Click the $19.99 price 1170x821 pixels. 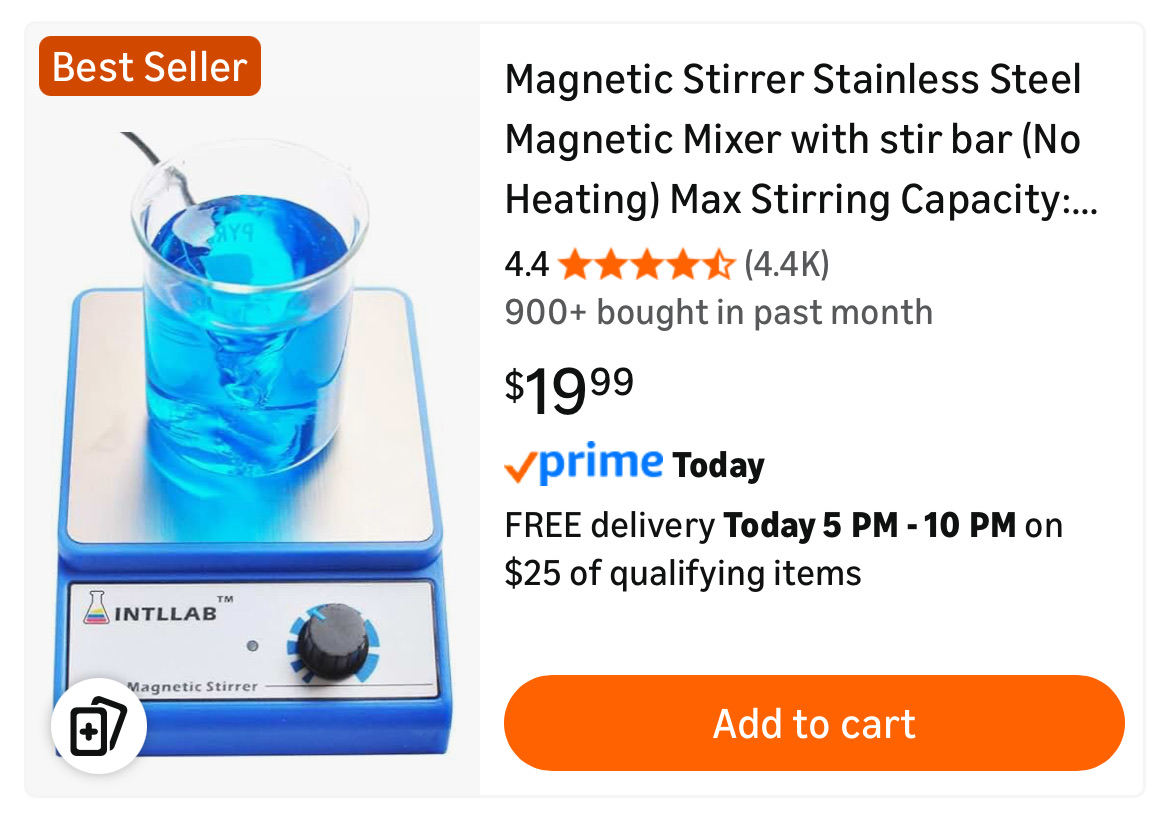click(569, 390)
